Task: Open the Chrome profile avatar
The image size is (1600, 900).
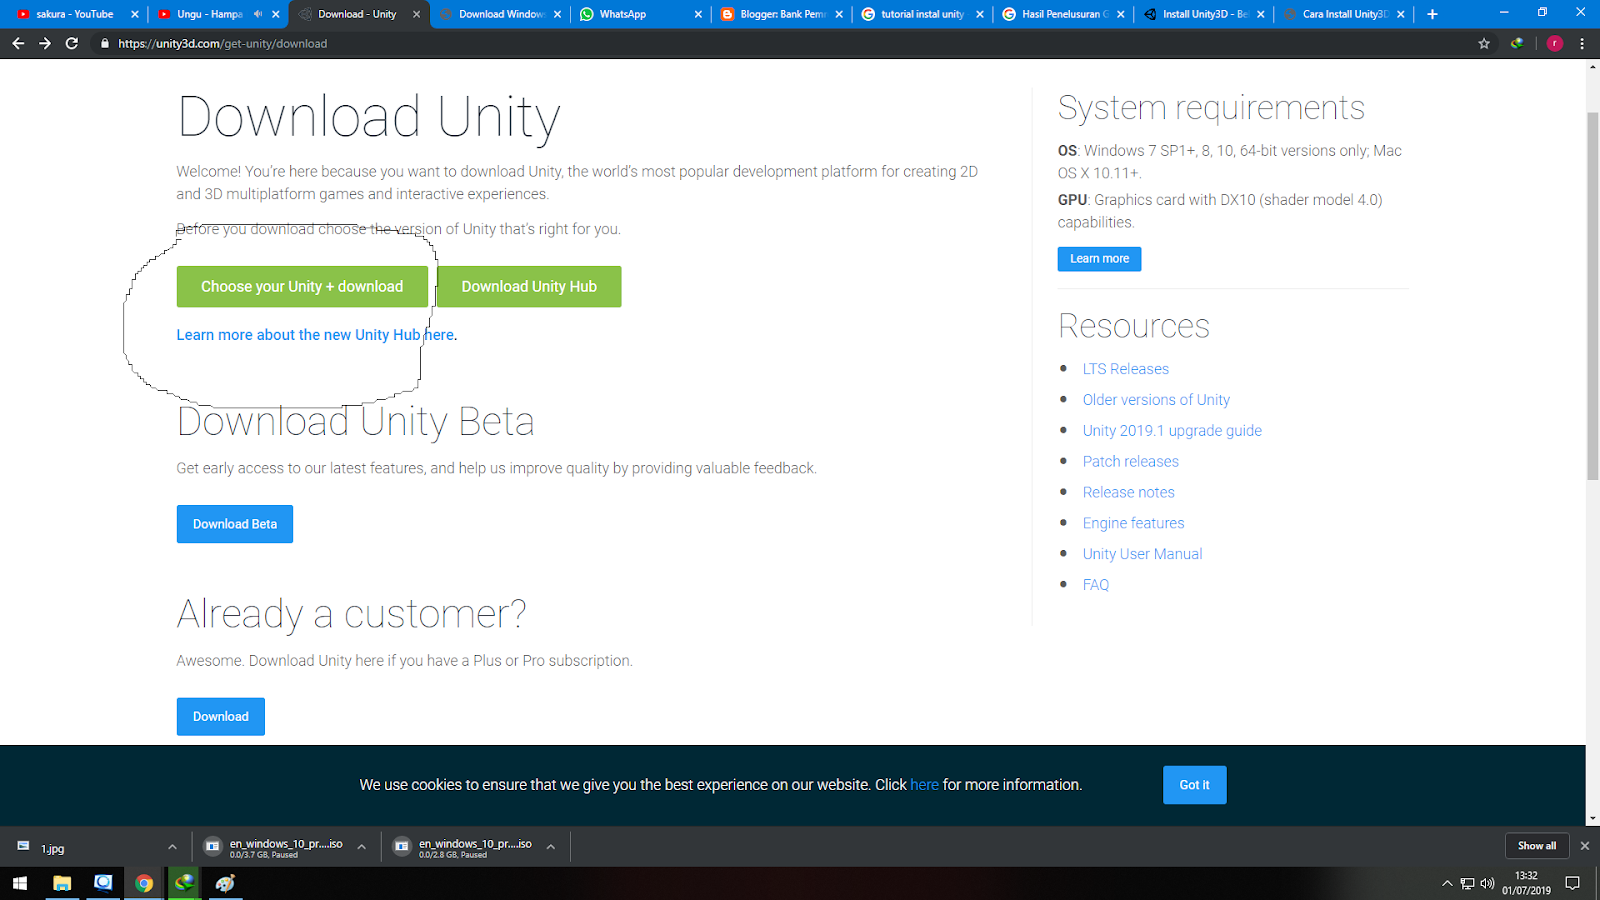Action: 1555,43
